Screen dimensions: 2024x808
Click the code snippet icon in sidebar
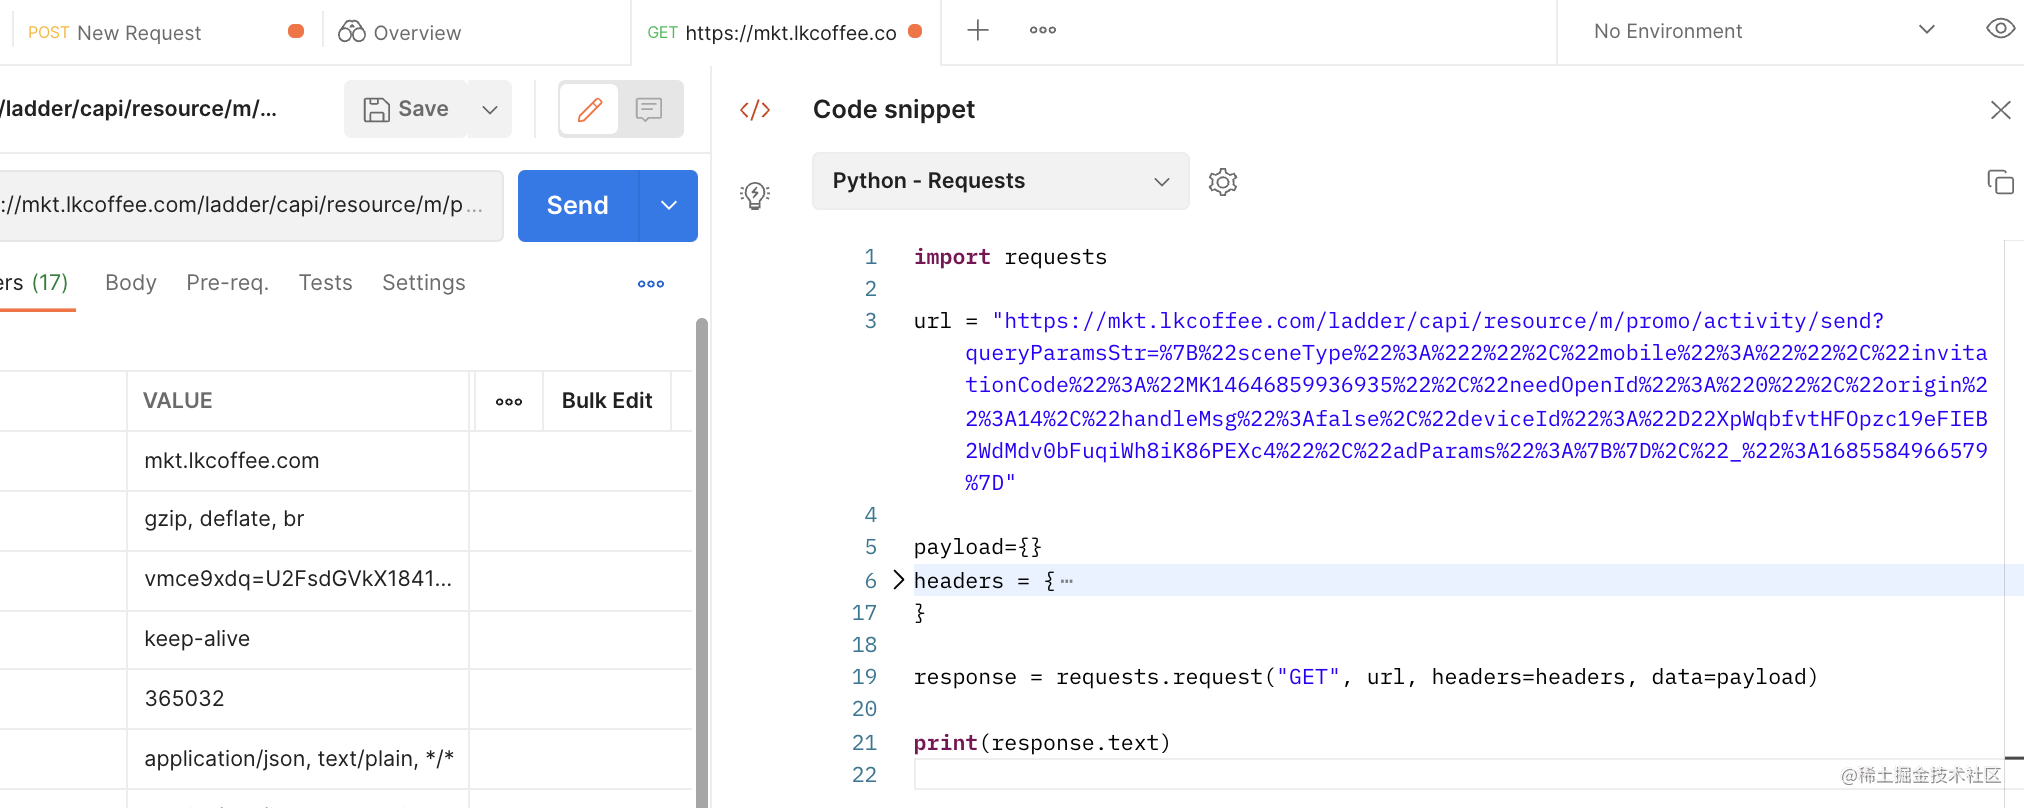tap(755, 110)
